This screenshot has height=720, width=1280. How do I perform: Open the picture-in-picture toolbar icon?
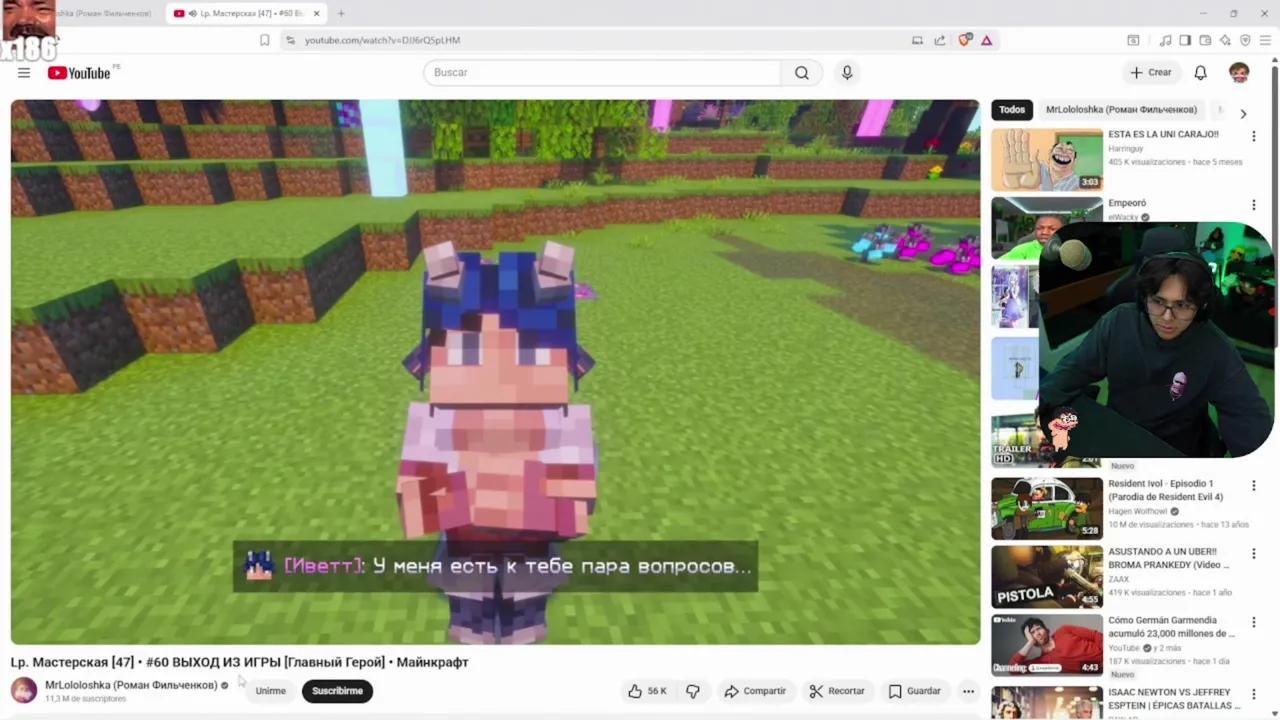point(1133,40)
